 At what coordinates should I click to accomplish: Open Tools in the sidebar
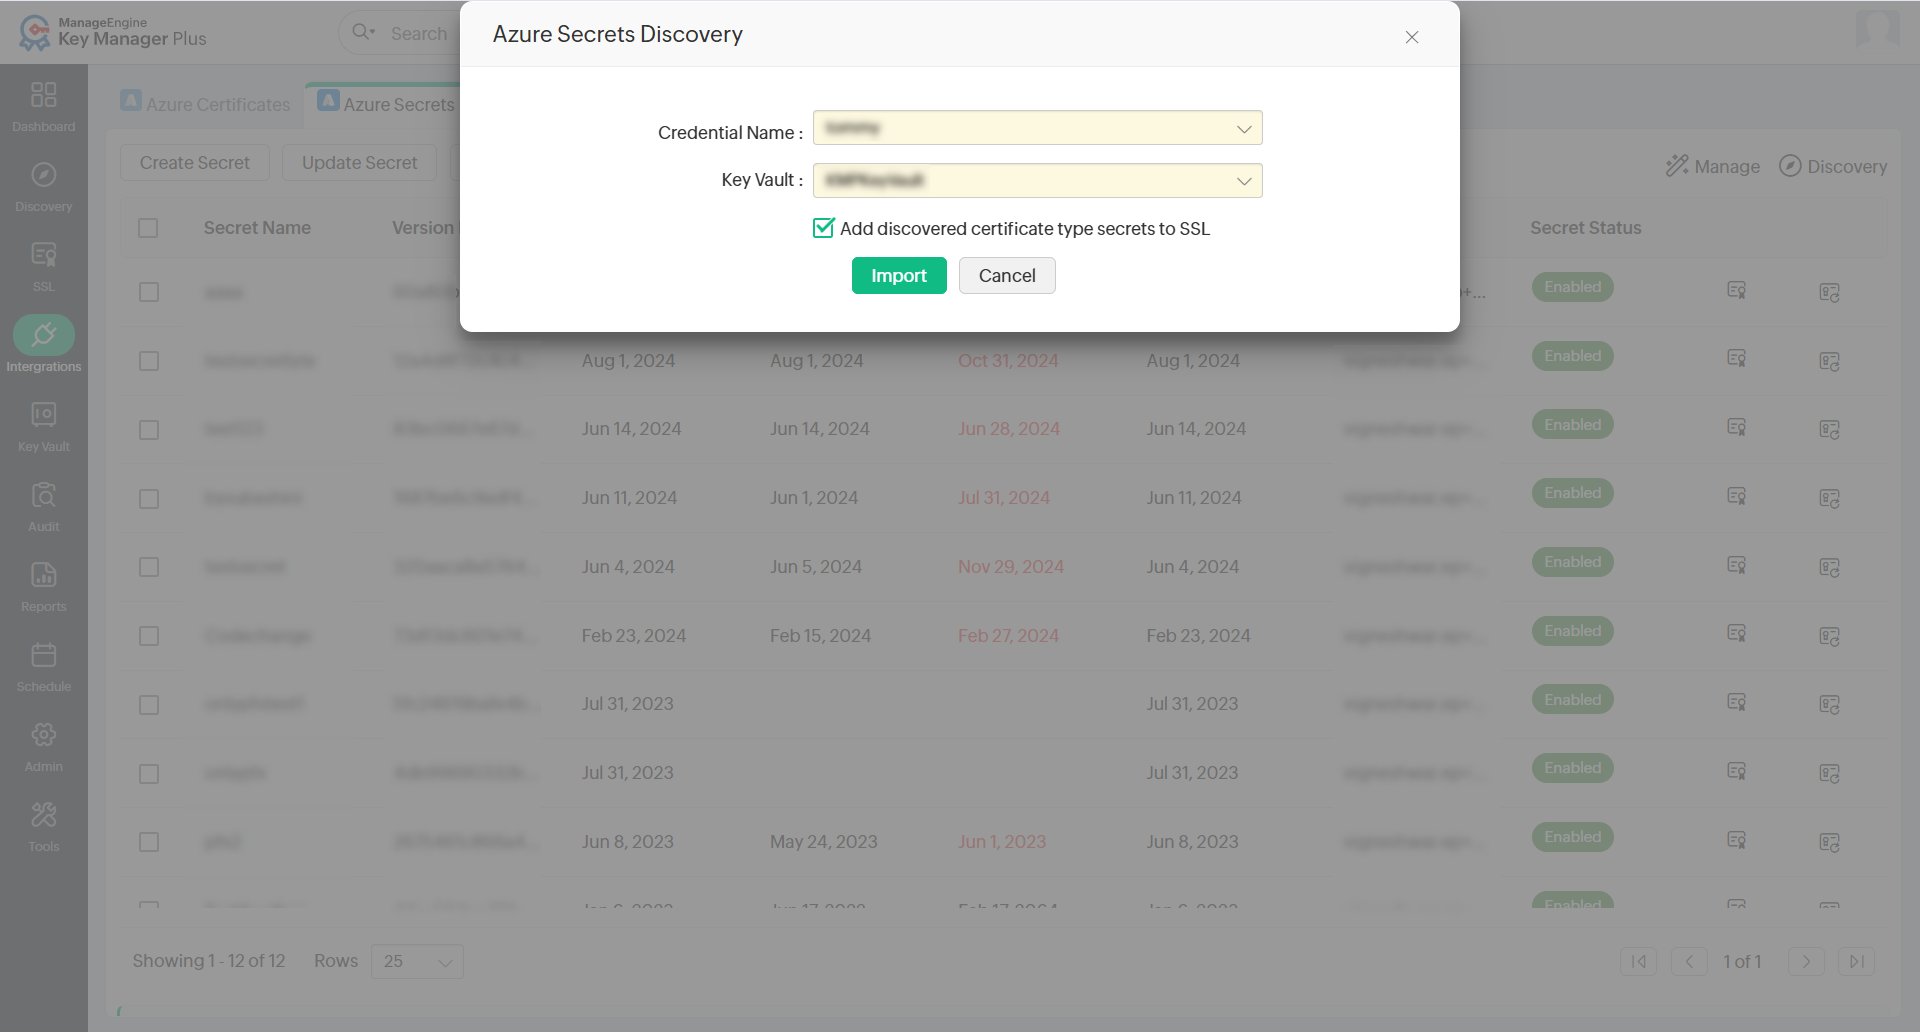44,826
